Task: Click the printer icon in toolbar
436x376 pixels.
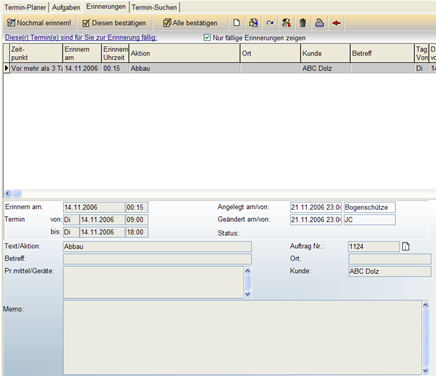Action: [319, 23]
